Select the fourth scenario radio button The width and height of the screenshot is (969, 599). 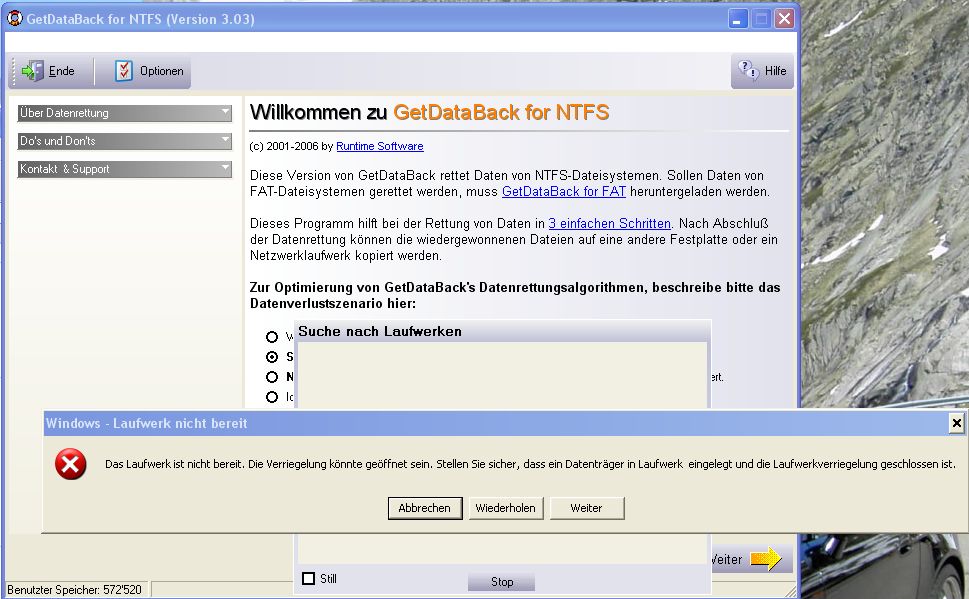point(272,397)
